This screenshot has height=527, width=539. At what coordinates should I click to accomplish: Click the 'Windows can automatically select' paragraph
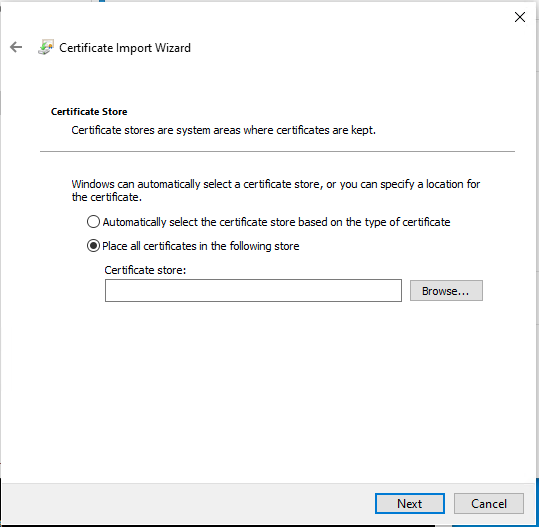click(276, 190)
